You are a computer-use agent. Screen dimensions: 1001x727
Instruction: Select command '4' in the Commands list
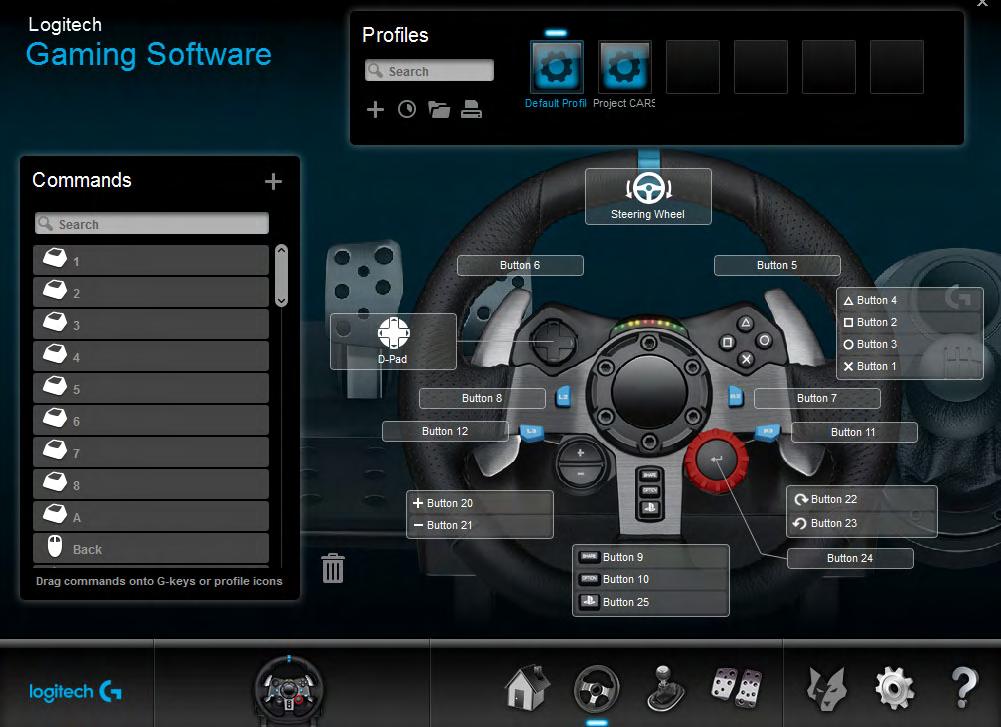[x=151, y=356]
